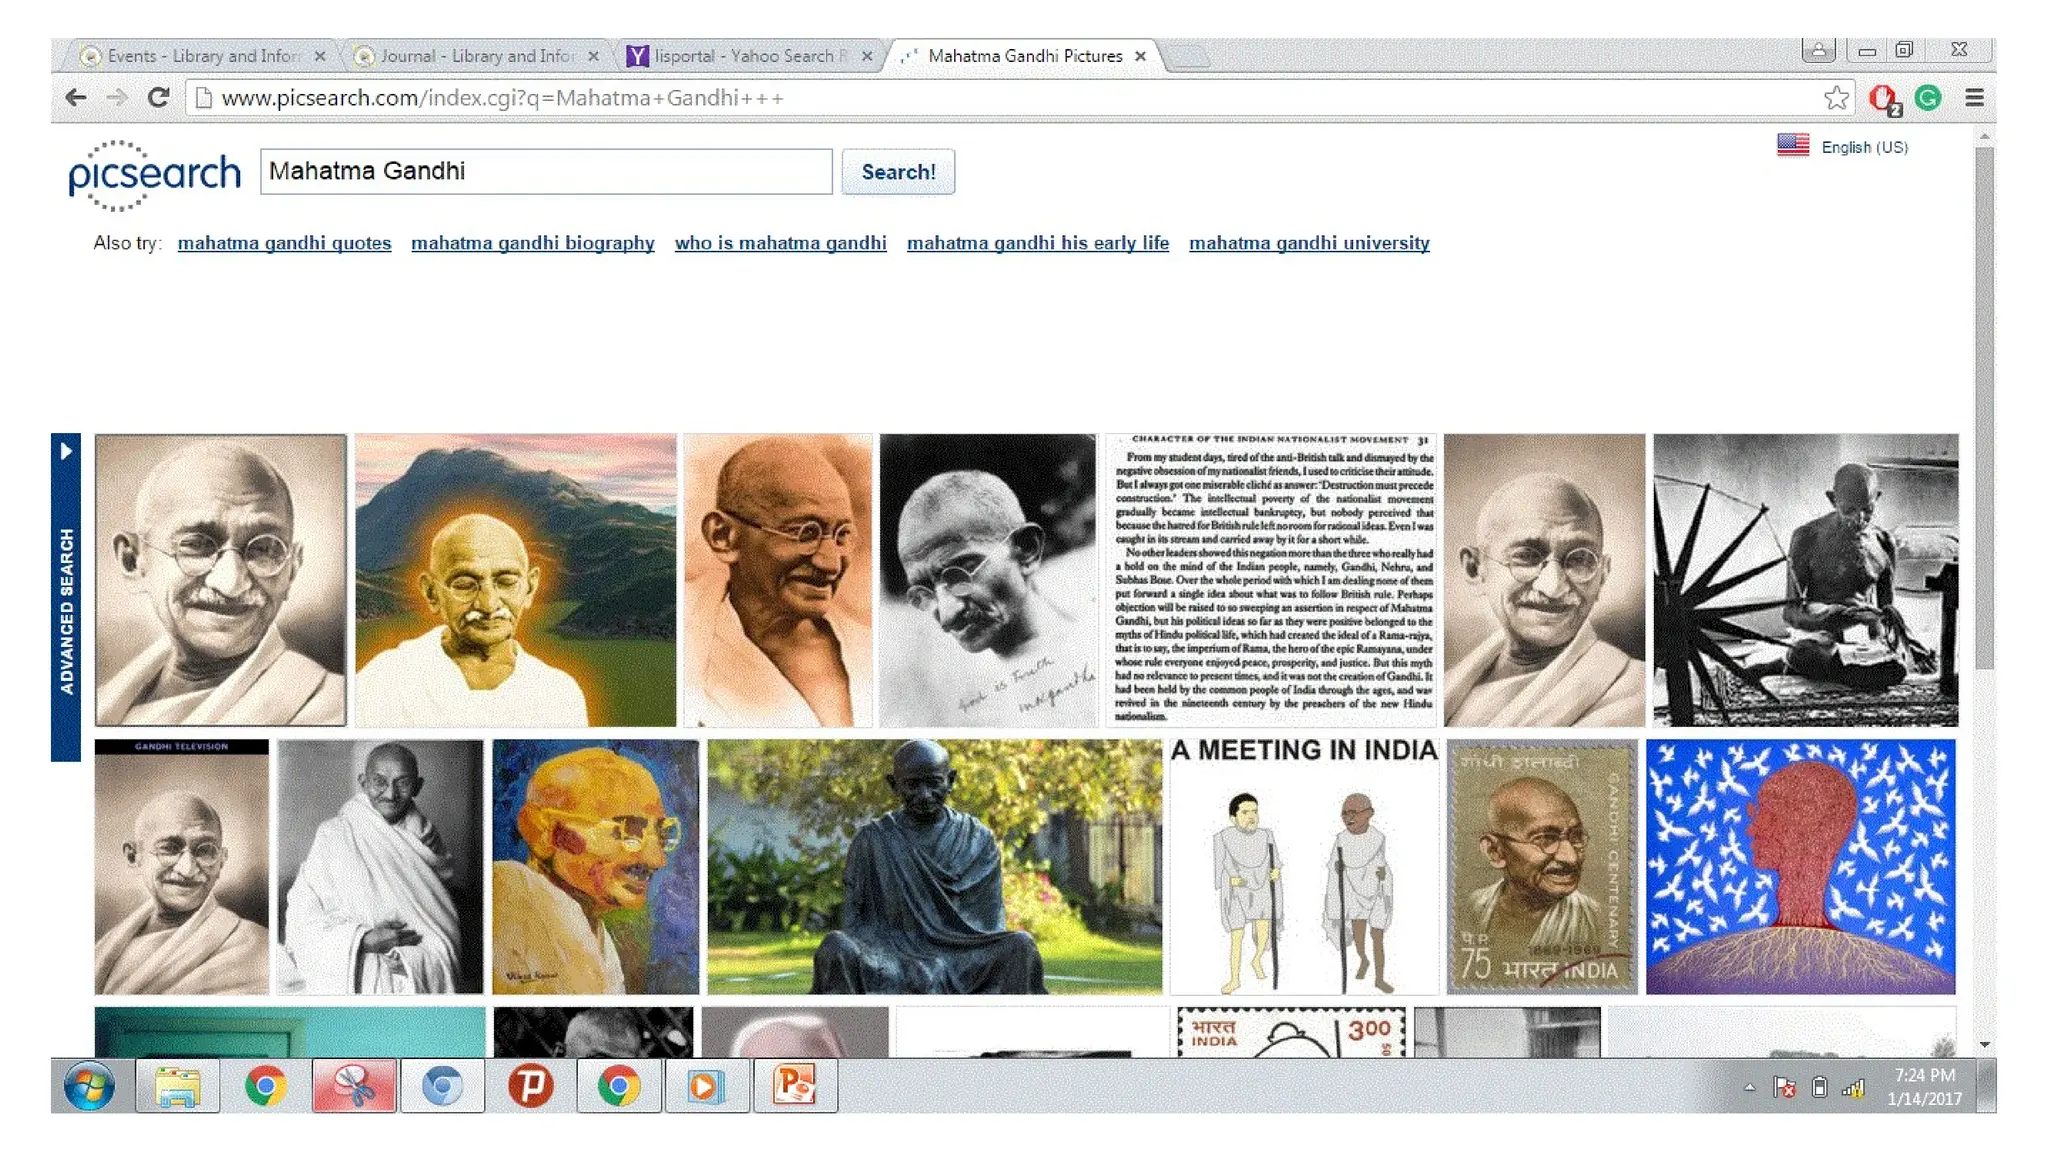Screen dimensions: 2048x1152
Task: Switch to Events - Library tab
Action: click(x=202, y=56)
